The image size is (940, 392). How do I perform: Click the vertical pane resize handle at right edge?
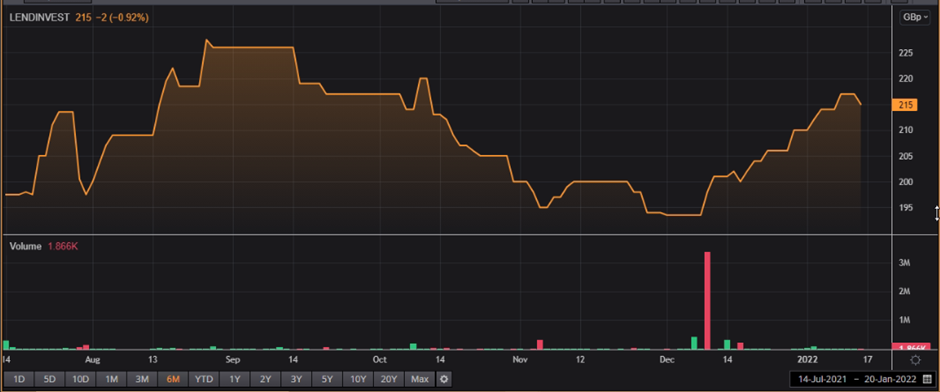(936, 213)
